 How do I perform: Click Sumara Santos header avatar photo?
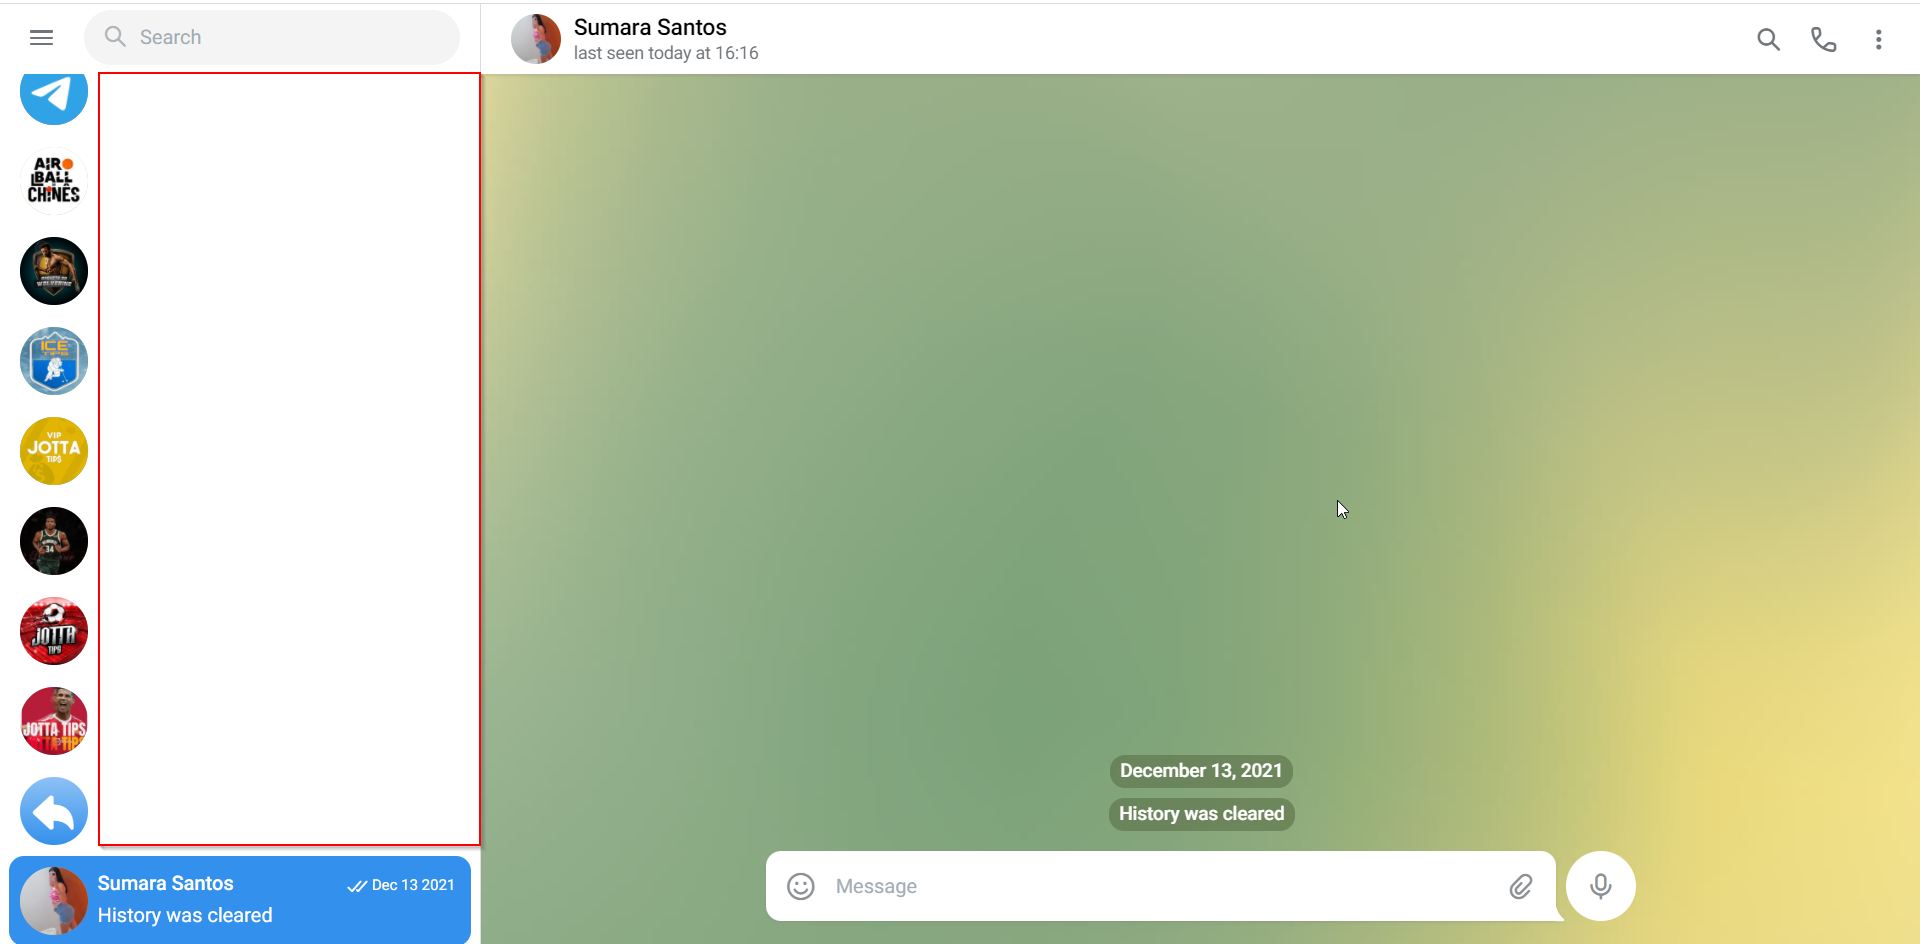536,39
